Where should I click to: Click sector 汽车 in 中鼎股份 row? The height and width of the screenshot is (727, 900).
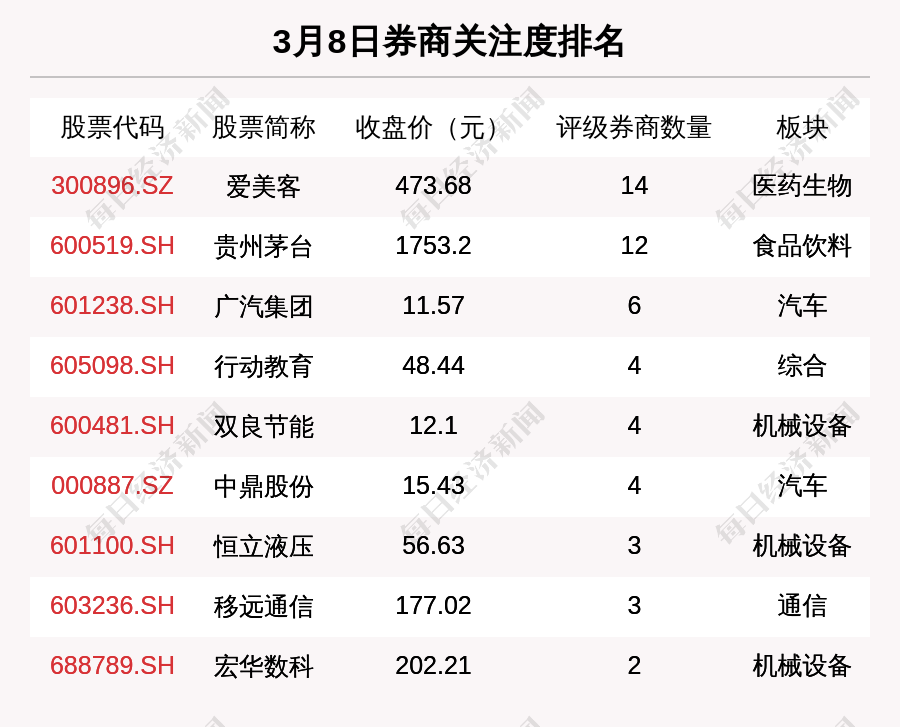802,487
